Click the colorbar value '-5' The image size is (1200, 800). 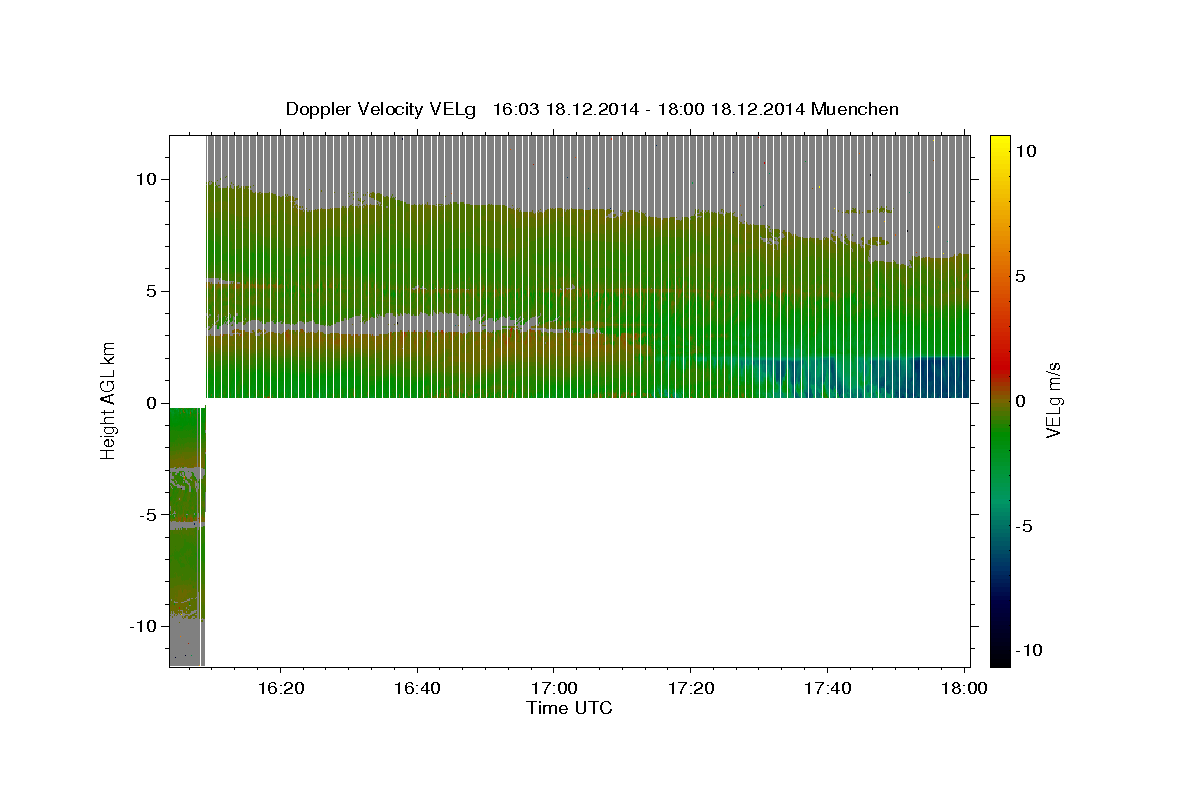[1024, 526]
